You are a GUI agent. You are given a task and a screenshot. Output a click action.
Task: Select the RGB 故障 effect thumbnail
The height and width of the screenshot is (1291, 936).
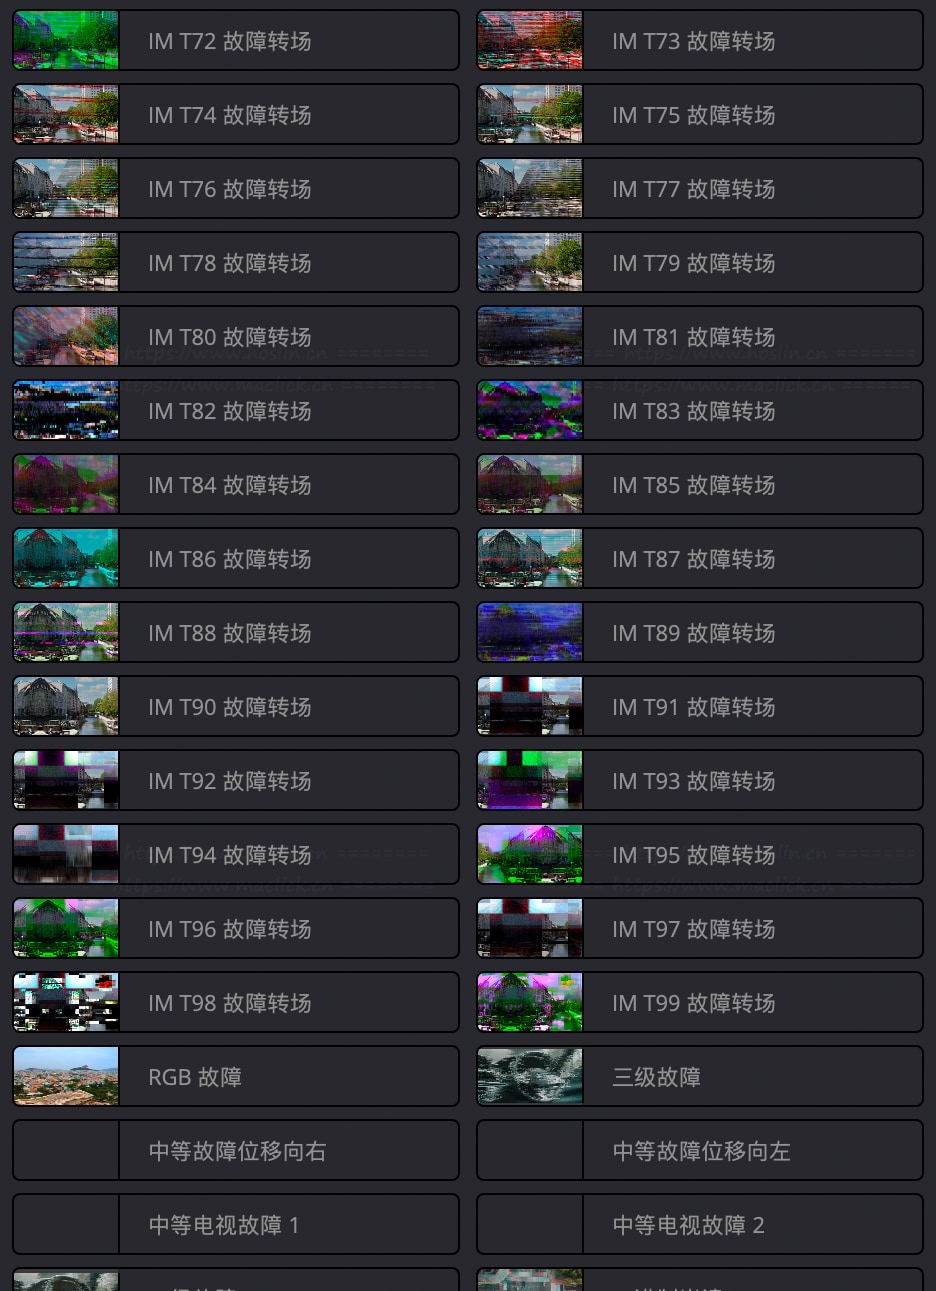66,1077
